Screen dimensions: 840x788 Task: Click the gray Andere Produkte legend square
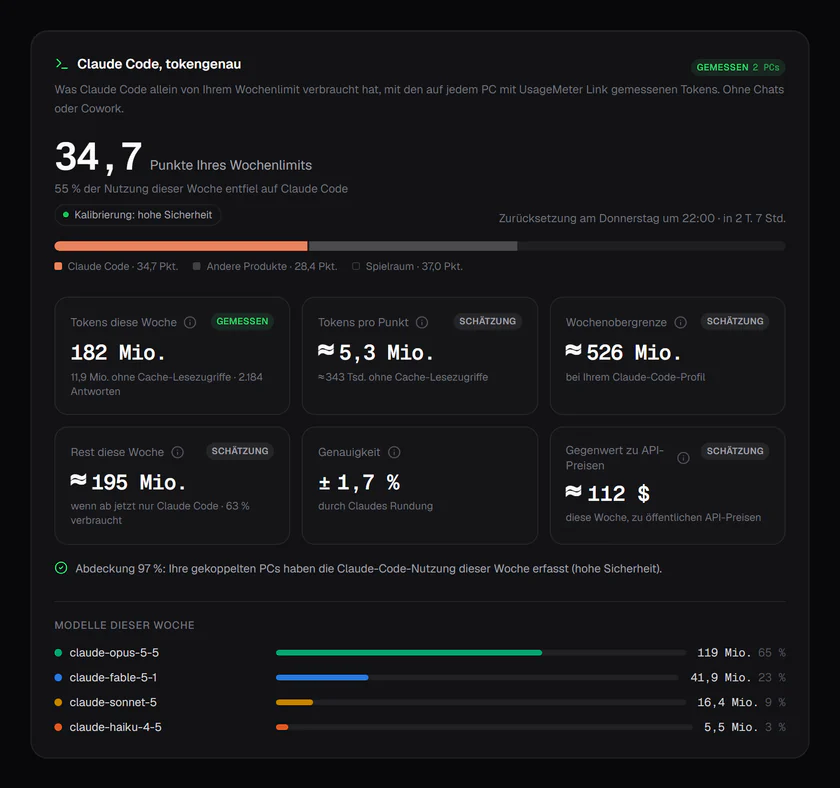click(197, 266)
